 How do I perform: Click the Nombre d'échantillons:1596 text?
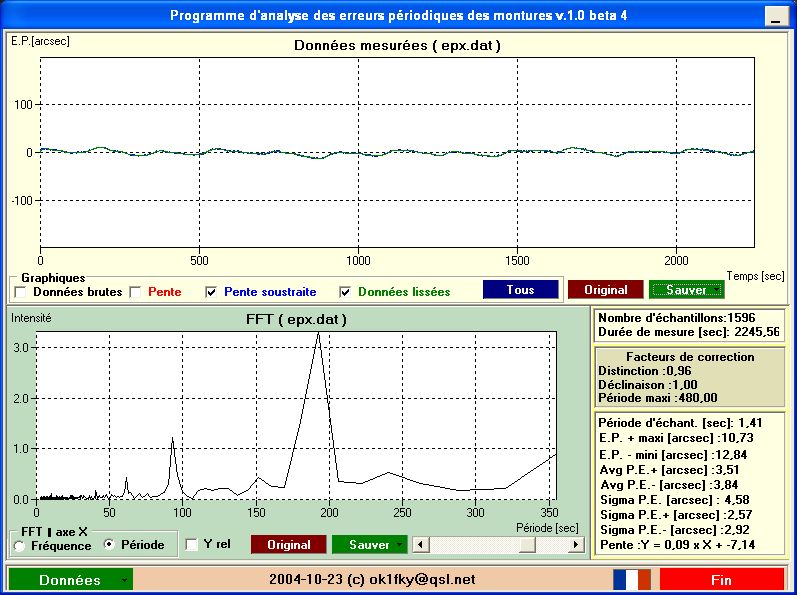tap(677, 318)
